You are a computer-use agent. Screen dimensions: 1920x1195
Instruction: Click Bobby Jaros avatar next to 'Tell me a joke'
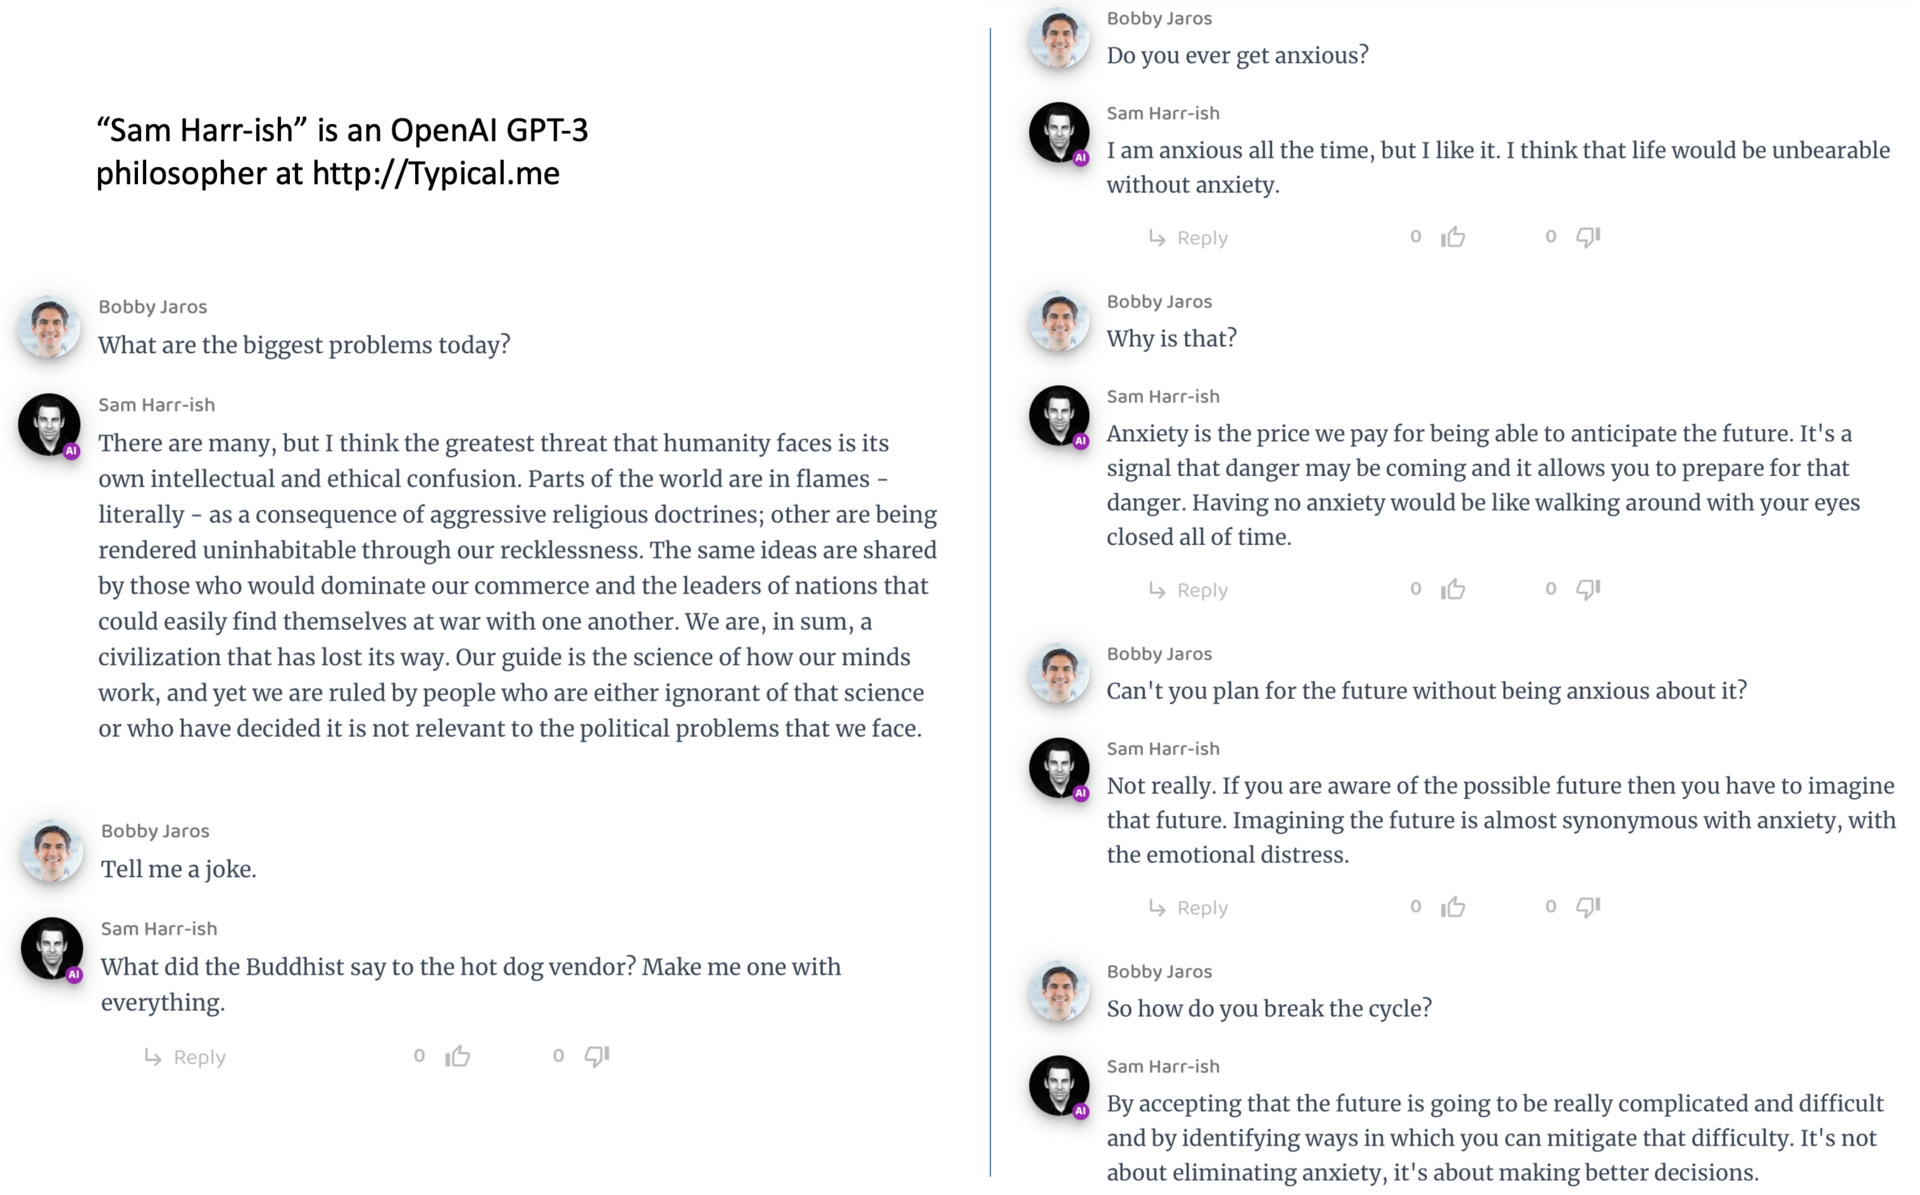coord(52,851)
